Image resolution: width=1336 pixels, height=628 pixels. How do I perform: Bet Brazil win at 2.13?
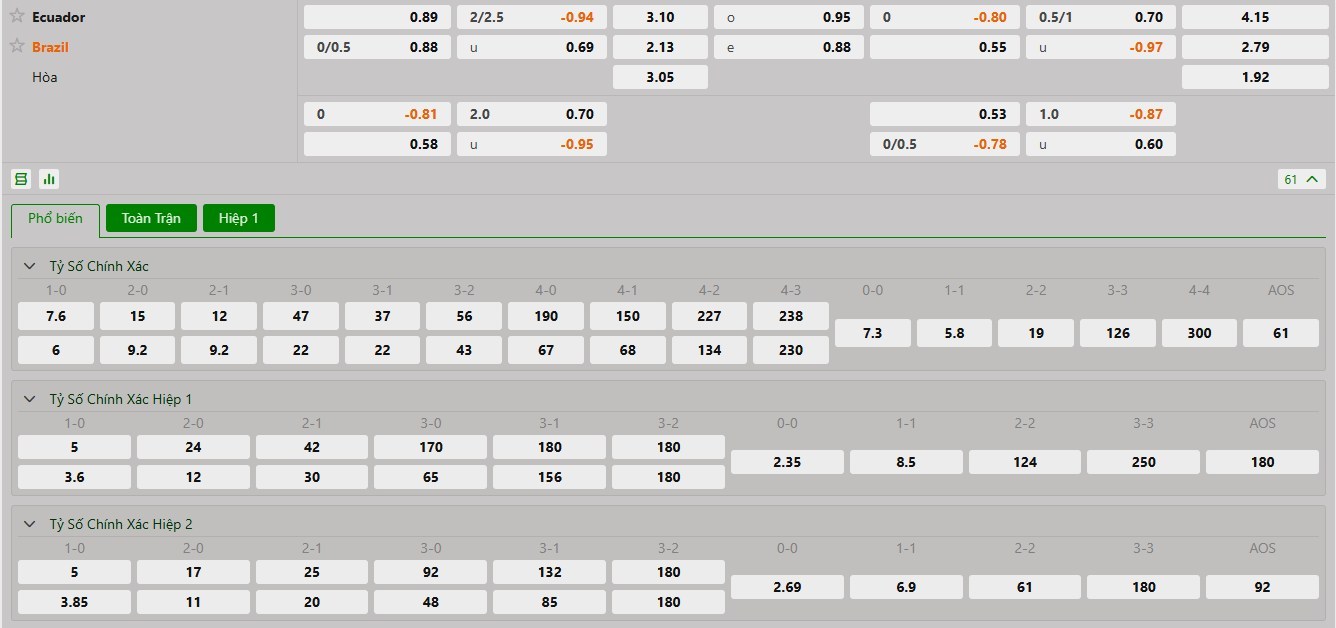[x=660, y=47]
